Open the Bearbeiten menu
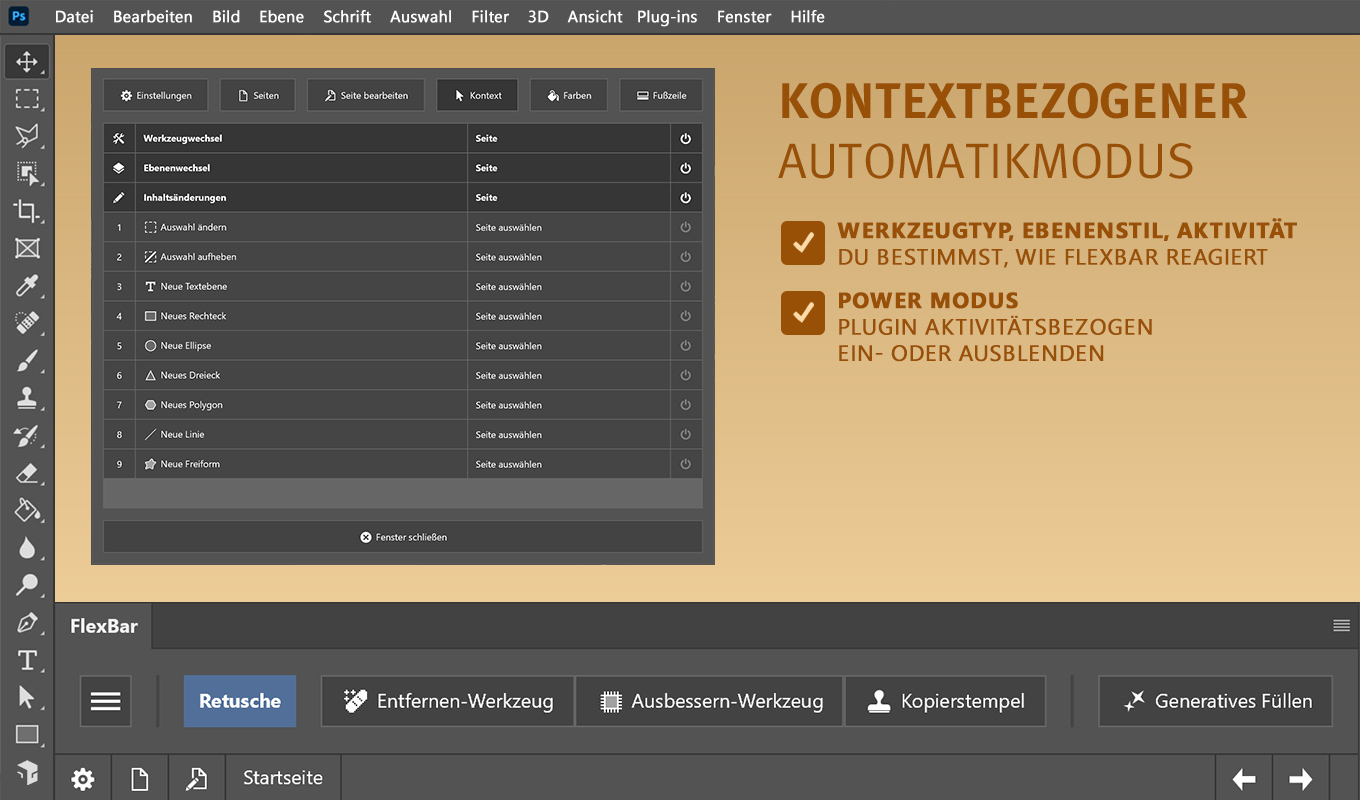 click(153, 17)
